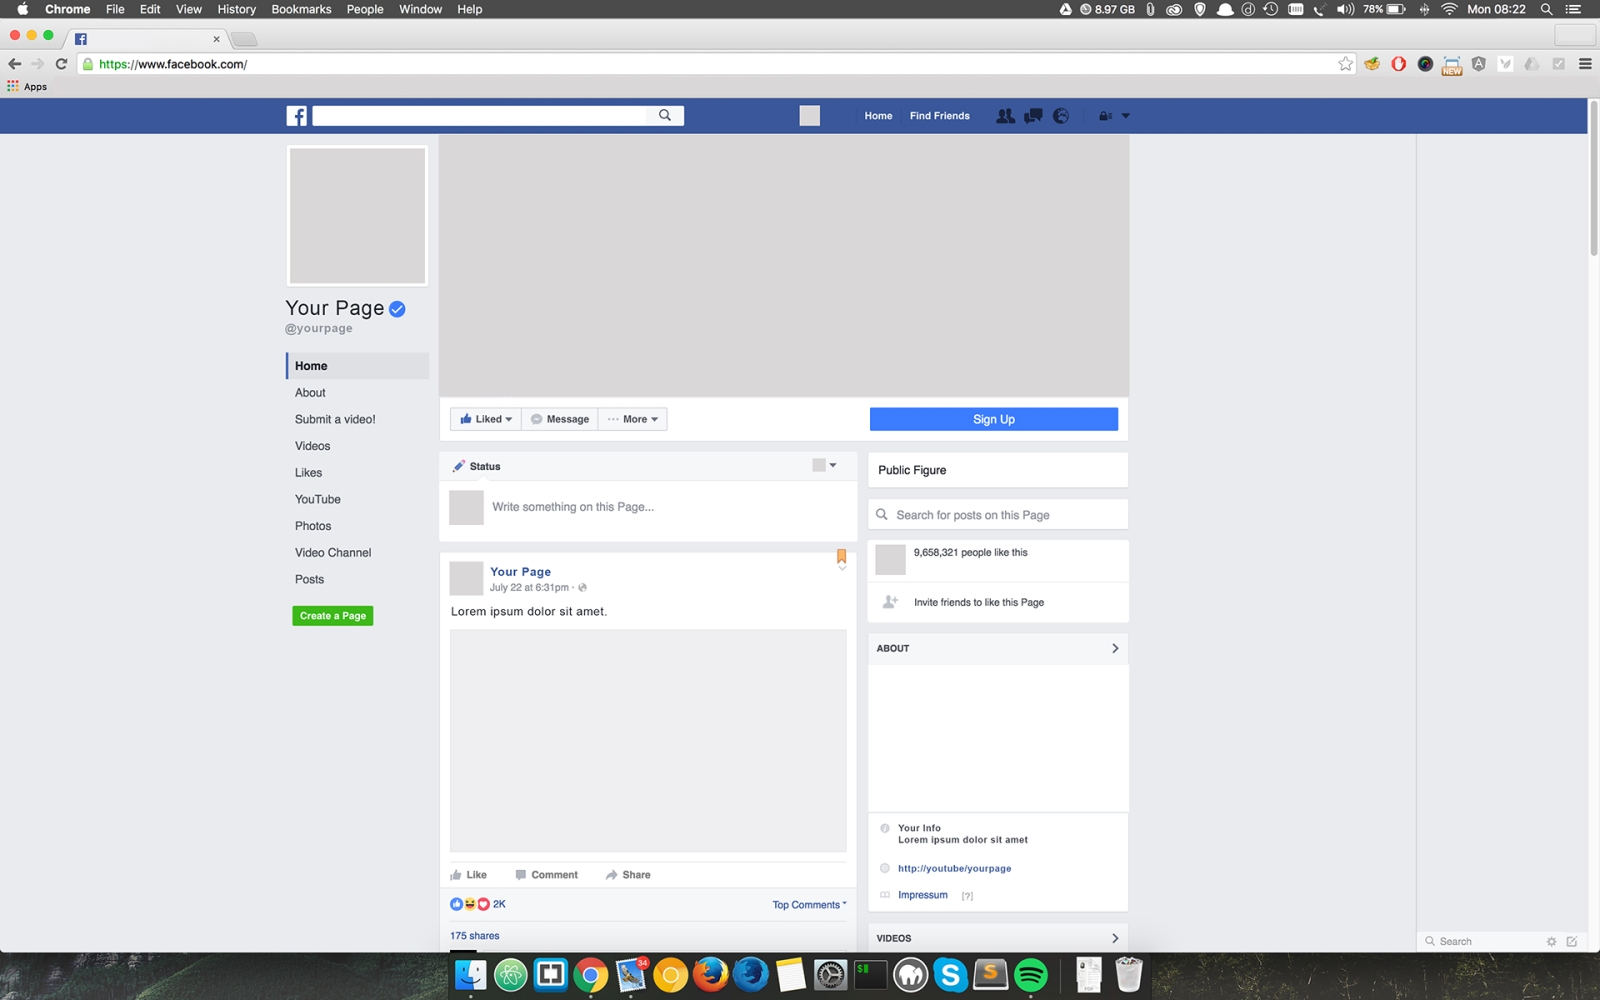1600x1000 pixels.
Task: Open the History menu
Action: tap(236, 9)
